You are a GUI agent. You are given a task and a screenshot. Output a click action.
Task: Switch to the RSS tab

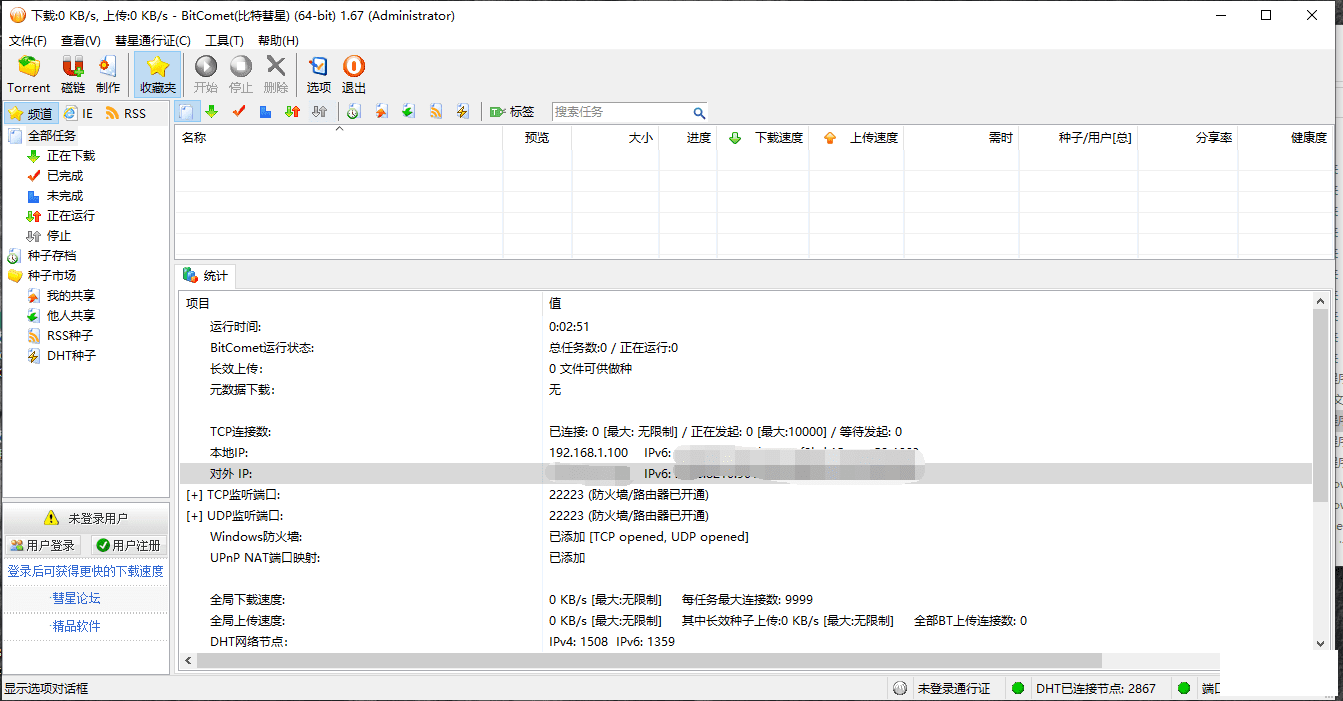(x=126, y=113)
